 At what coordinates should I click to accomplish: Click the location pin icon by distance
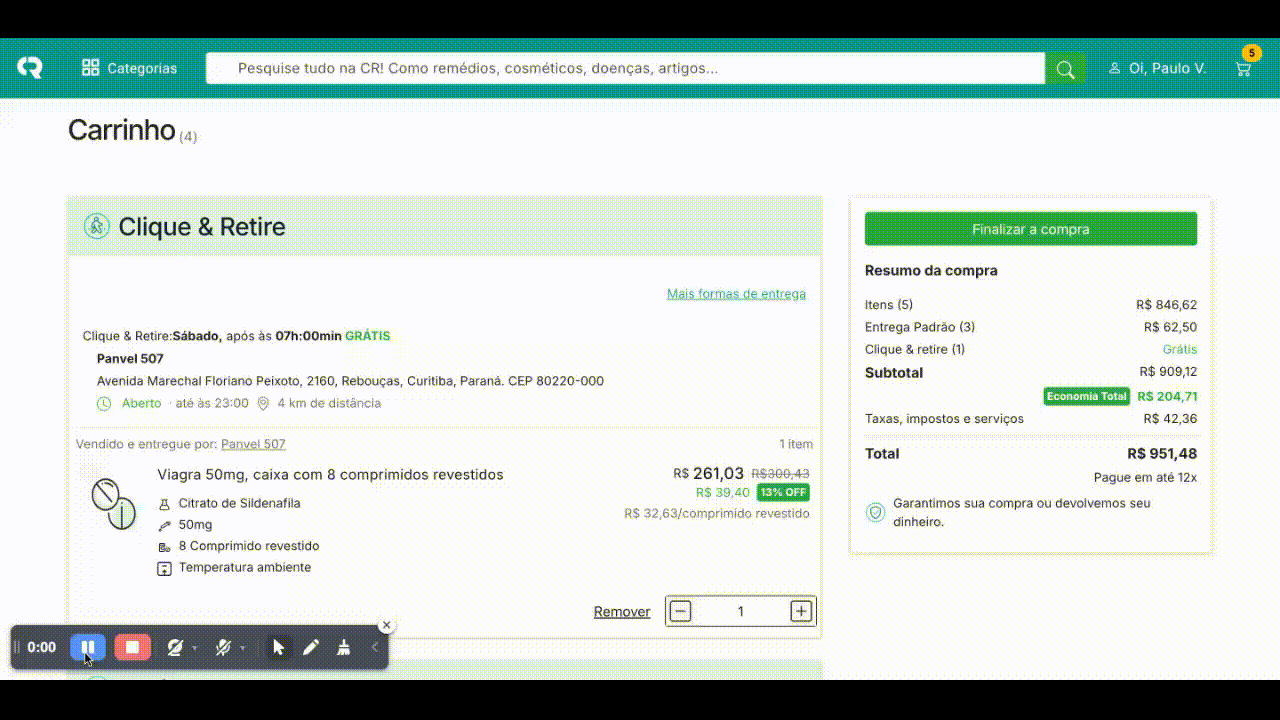tap(263, 404)
